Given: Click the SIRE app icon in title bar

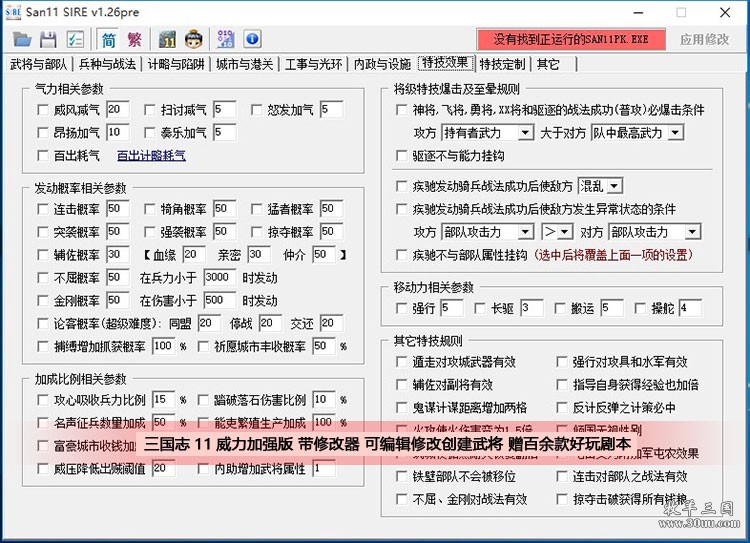Looking at the screenshot, I should [x=13, y=12].
